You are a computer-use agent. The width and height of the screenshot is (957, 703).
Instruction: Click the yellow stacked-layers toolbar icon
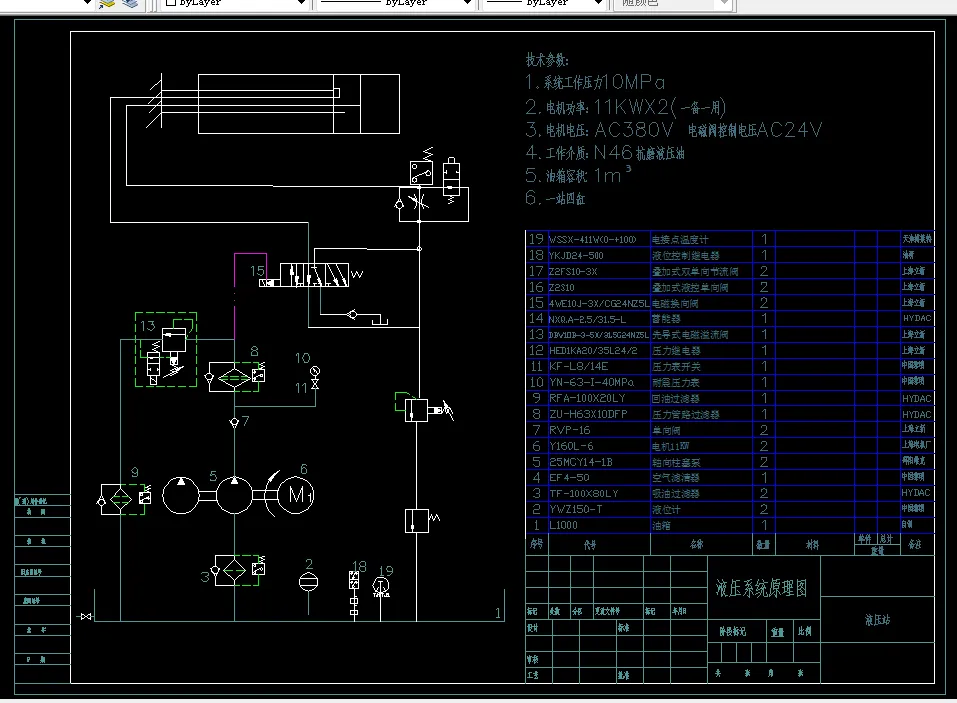107,4
